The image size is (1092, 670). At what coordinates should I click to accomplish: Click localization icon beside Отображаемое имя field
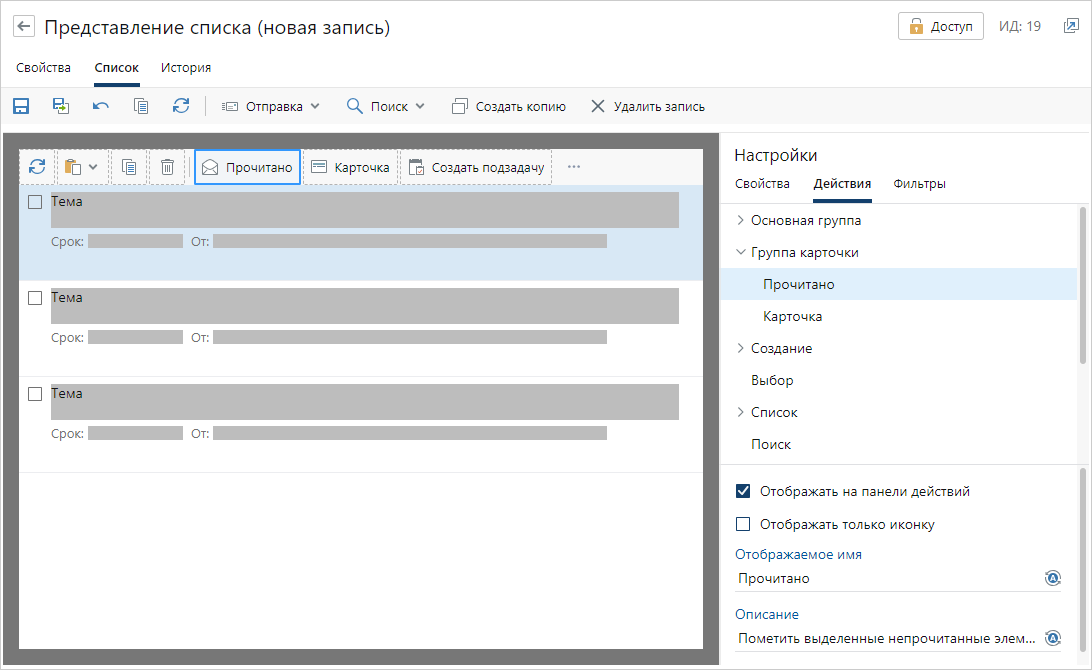1052,578
